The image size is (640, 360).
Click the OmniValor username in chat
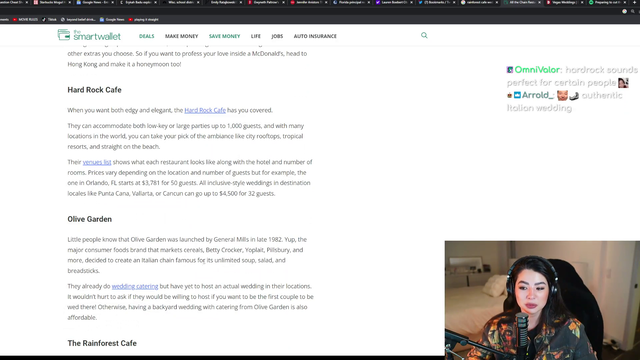538,70
